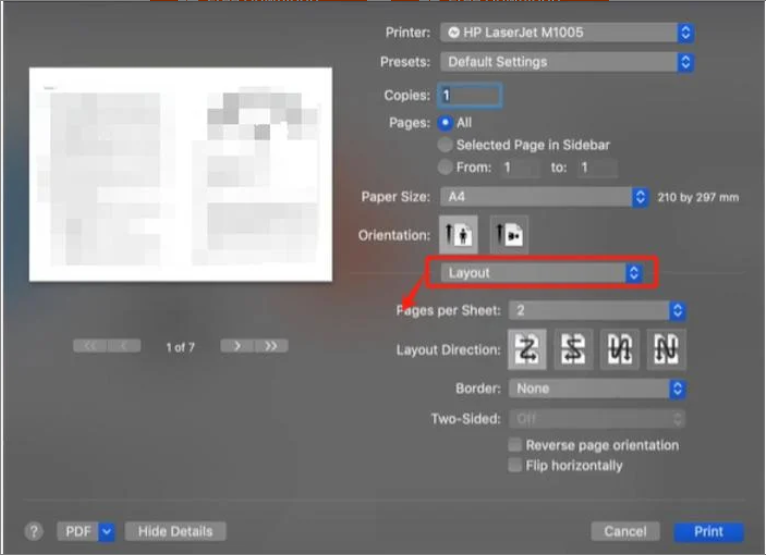Screen dimensions: 766x555
Task: Choose the fourth layout direction icon
Action: [x=667, y=349]
